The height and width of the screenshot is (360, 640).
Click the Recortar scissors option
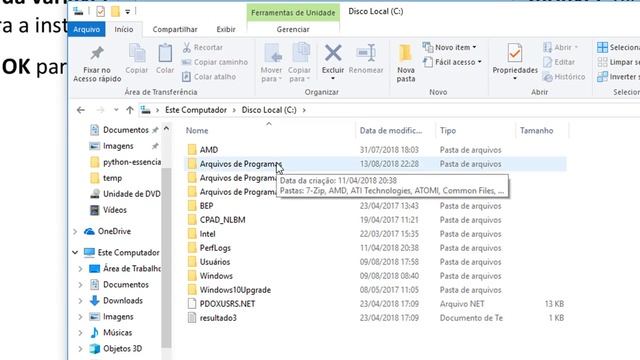pyautogui.click(x=202, y=47)
